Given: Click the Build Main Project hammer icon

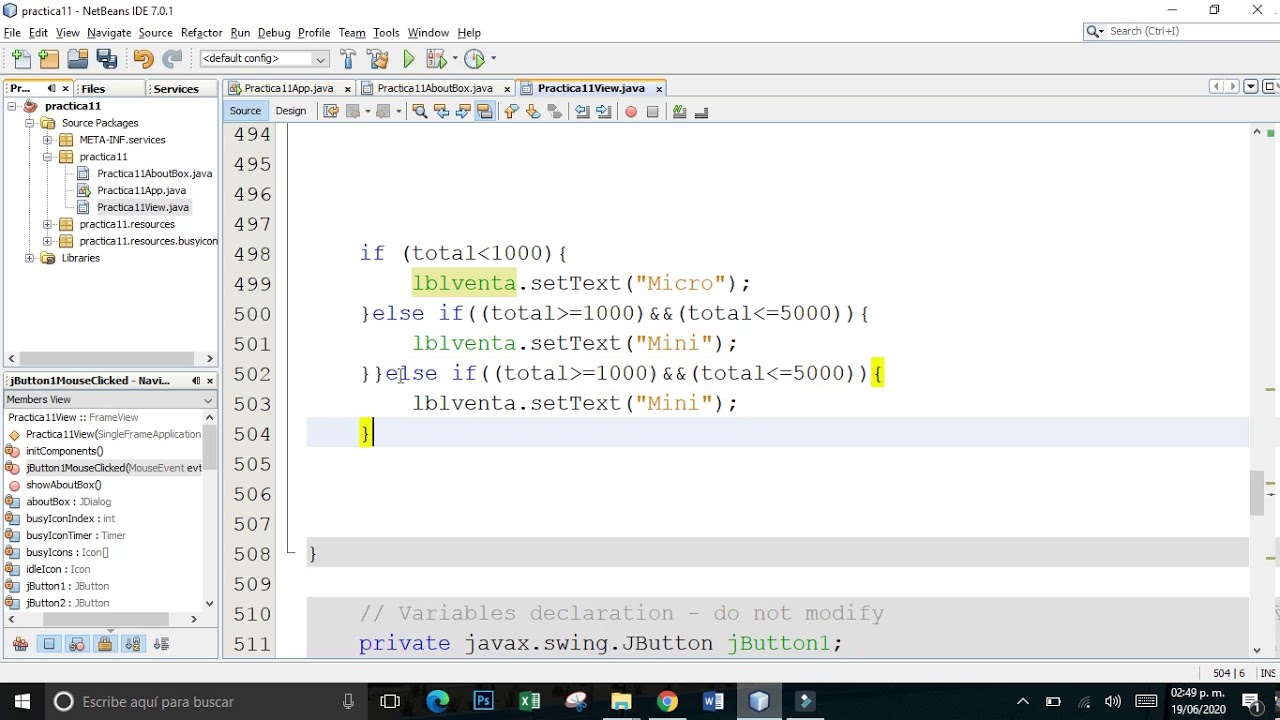Looking at the screenshot, I should [x=348, y=59].
